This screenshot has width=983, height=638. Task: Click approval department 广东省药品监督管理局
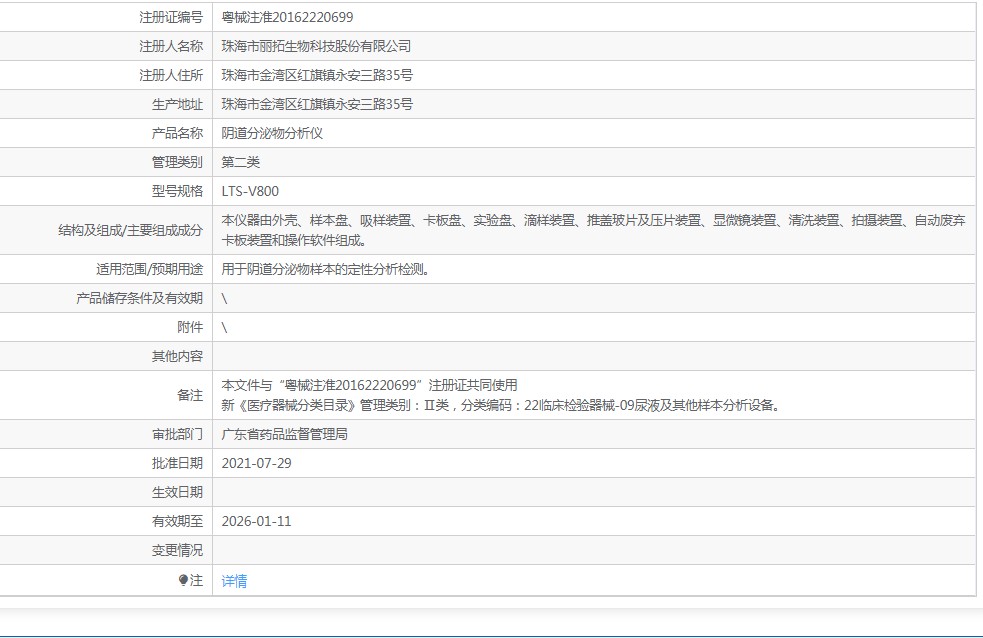point(284,434)
